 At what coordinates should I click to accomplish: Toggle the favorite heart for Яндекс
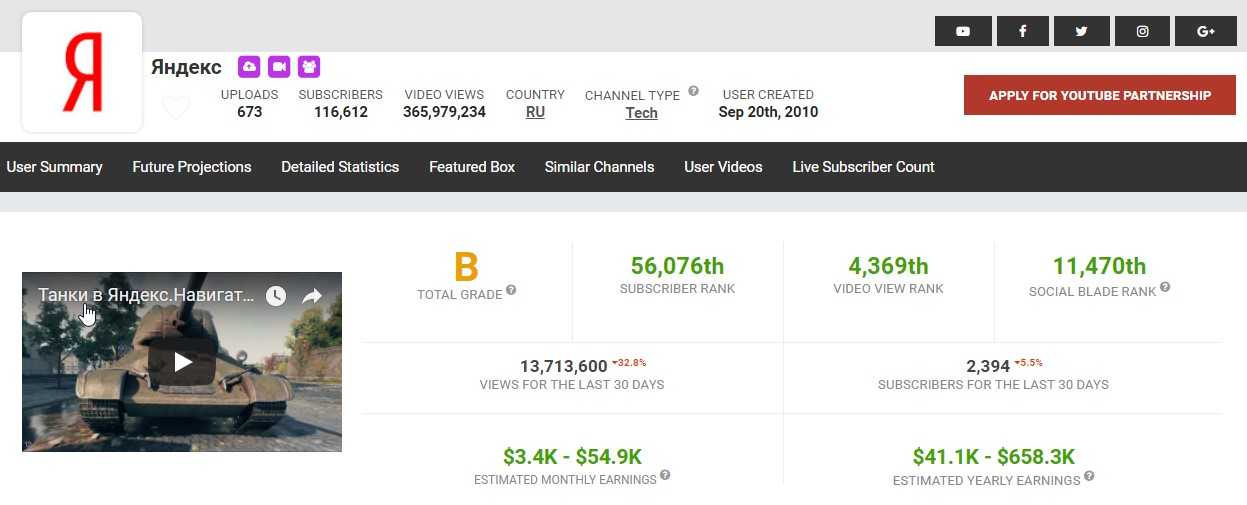[176, 107]
